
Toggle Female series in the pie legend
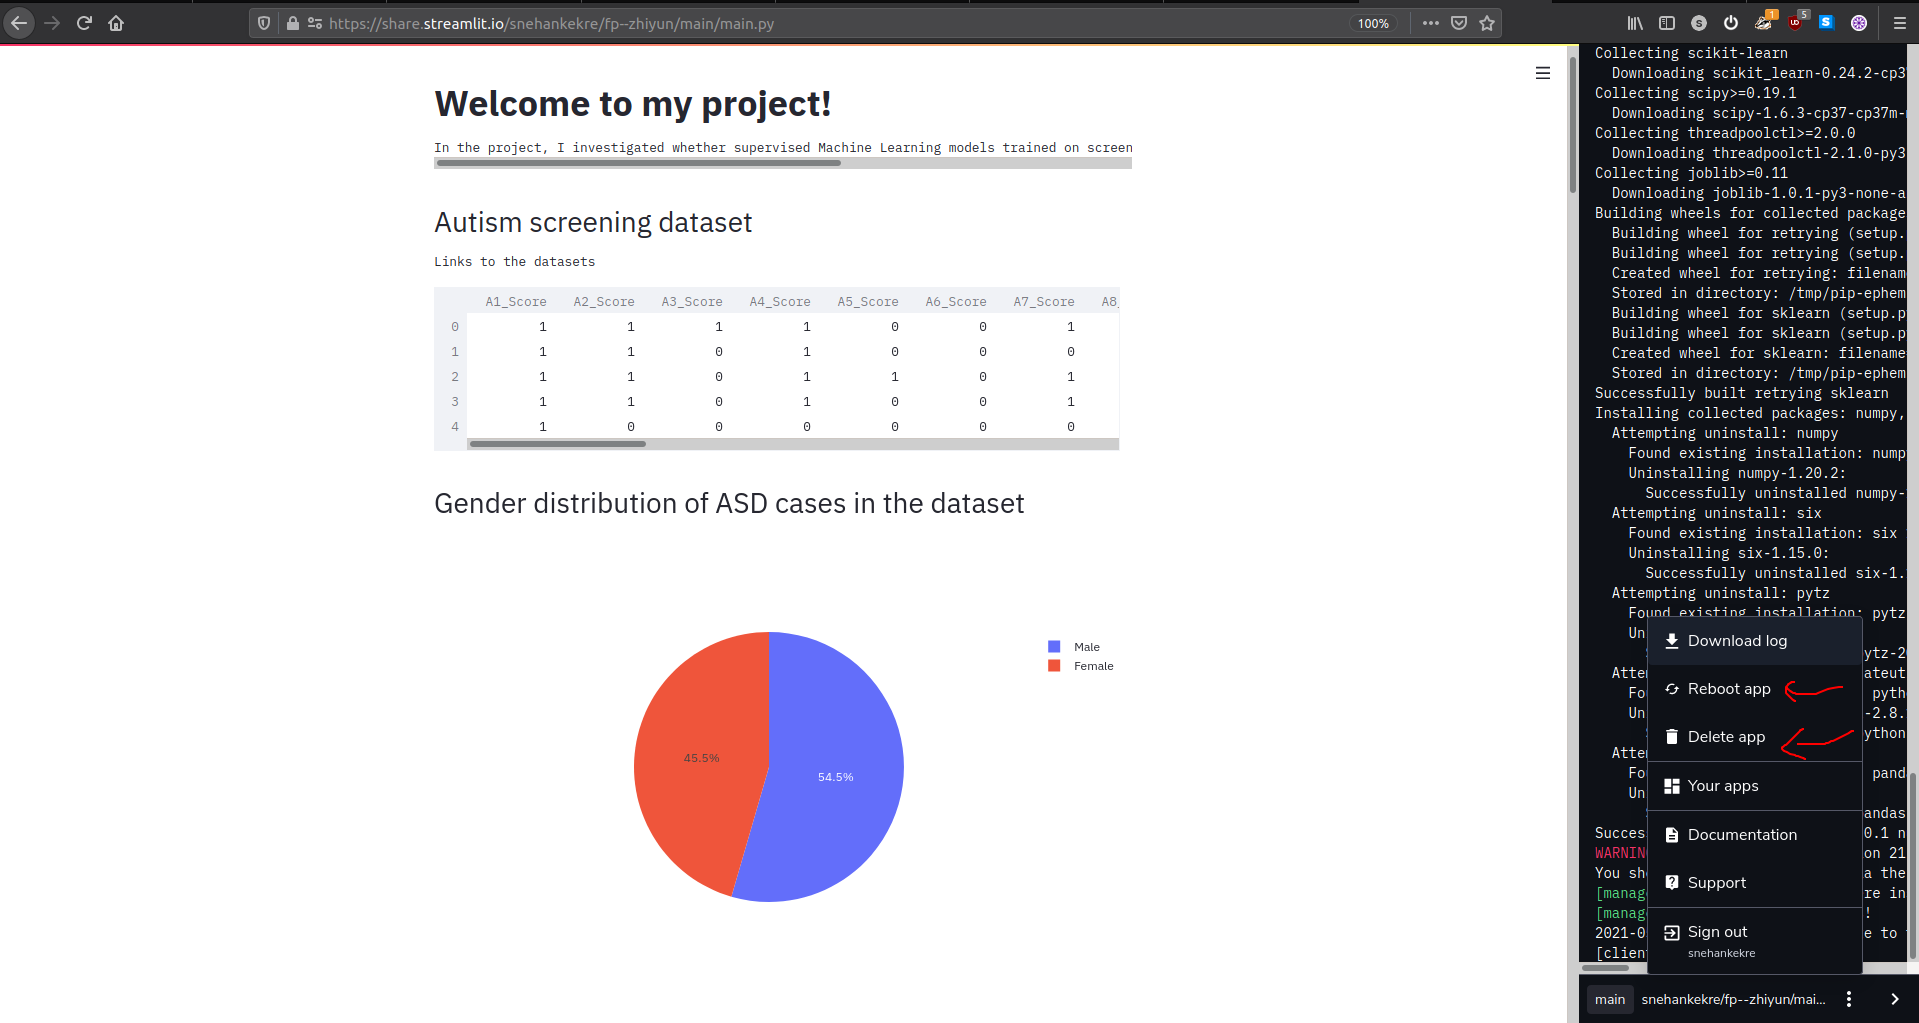[x=1080, y=666]
